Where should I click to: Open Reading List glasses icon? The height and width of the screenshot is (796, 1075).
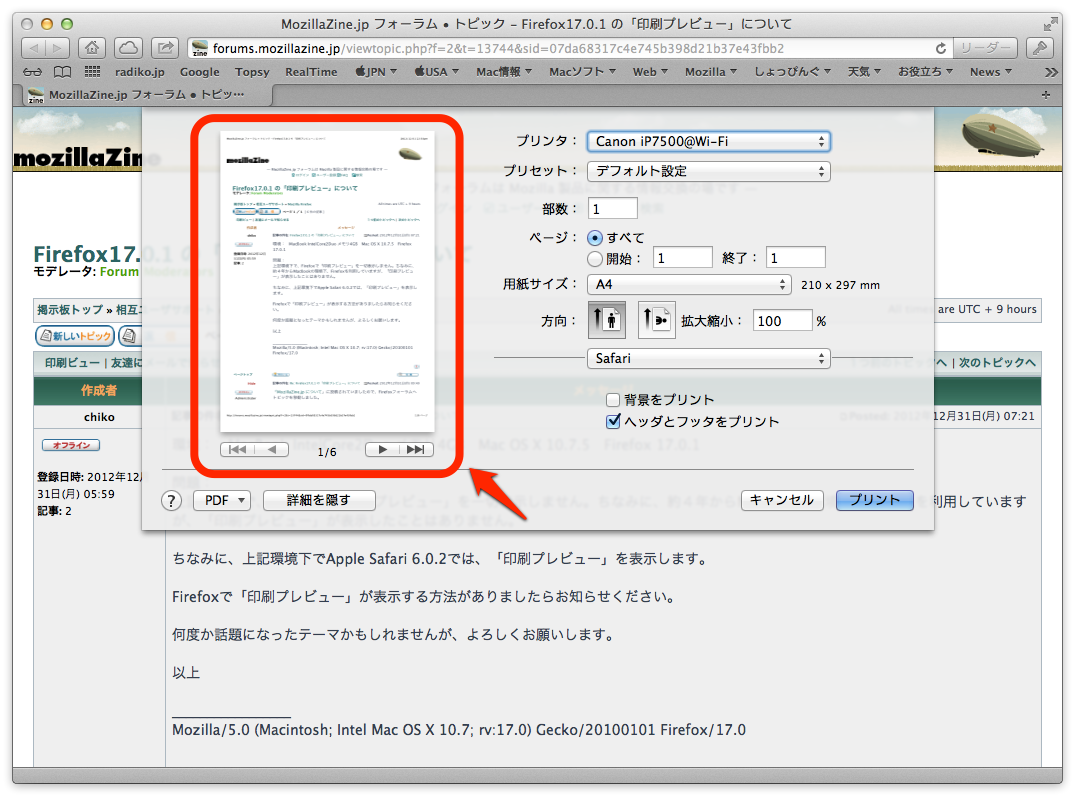coord(33,72)
